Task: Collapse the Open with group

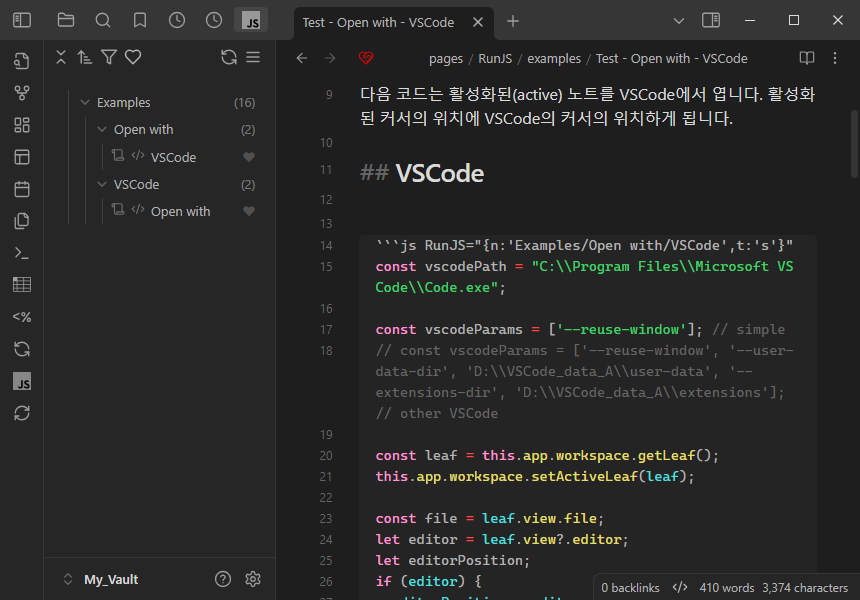Action: point(102,129)
